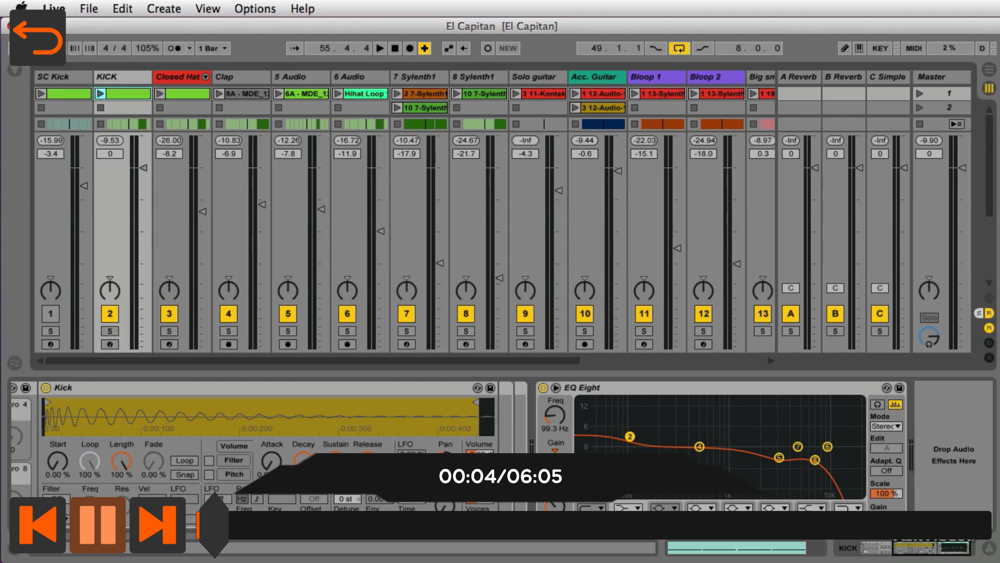Open the Help menu

point(302,8)
